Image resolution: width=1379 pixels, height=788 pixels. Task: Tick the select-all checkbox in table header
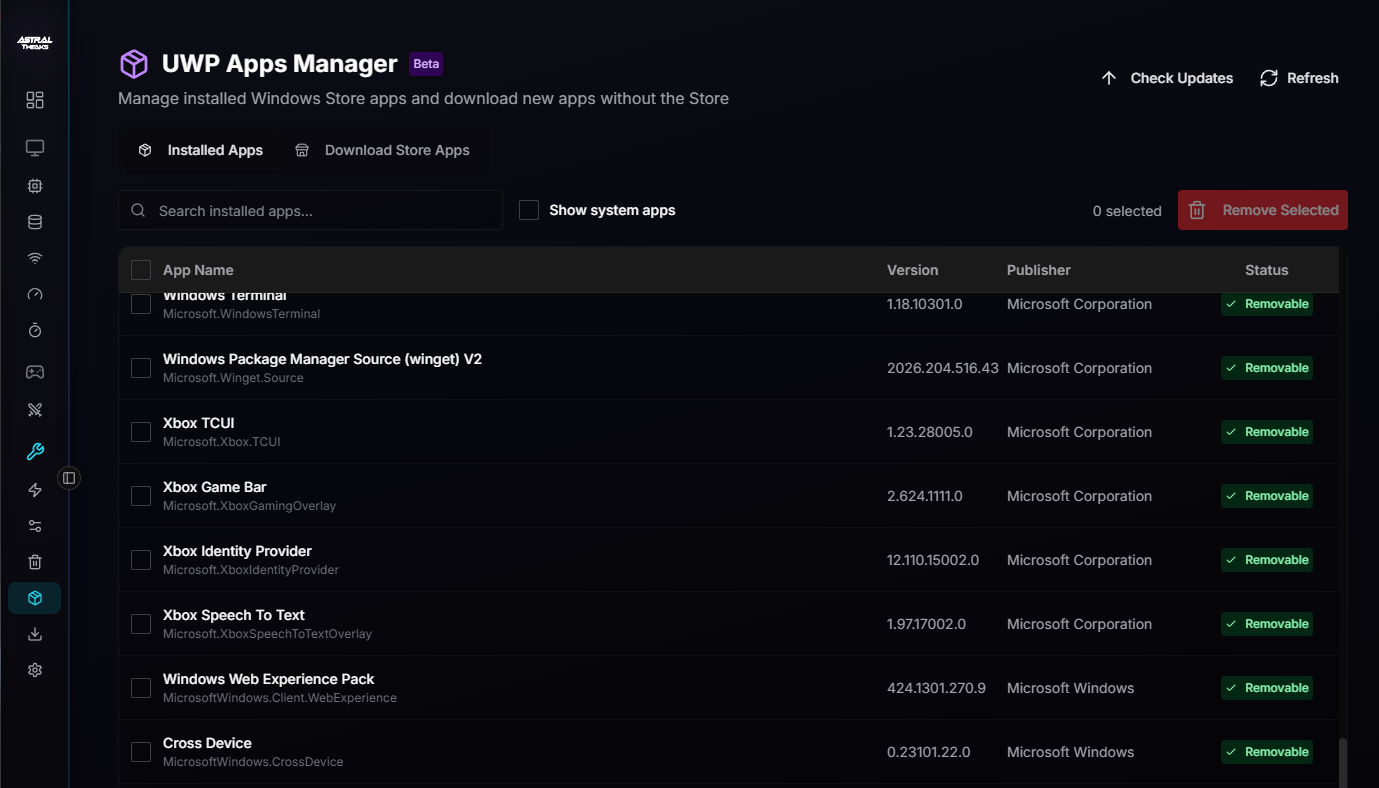[x=141, y=270]
